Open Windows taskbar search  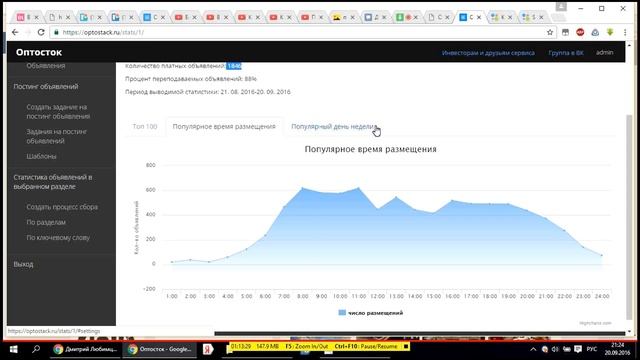click(36, 349)
